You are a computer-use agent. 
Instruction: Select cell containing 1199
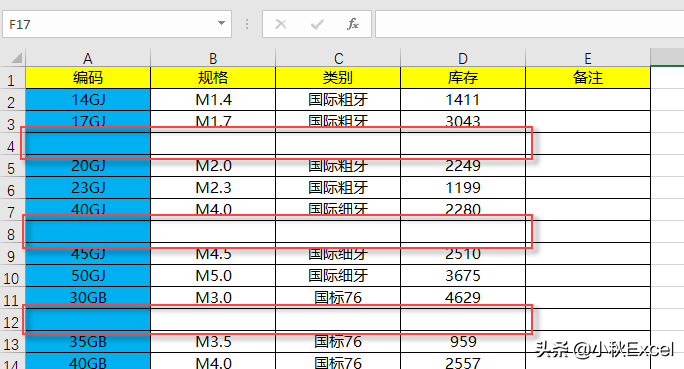click(x=463, y=188)
